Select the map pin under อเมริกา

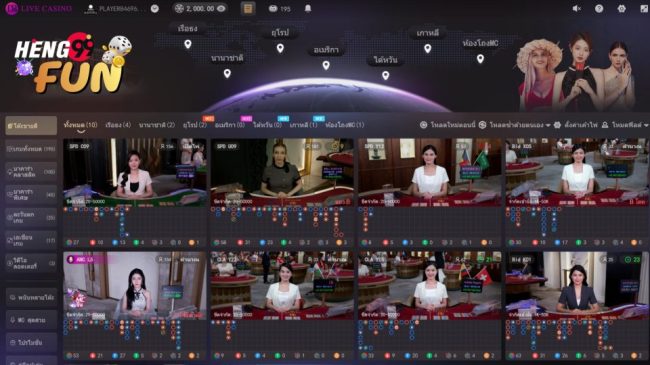tap(326, 66)
